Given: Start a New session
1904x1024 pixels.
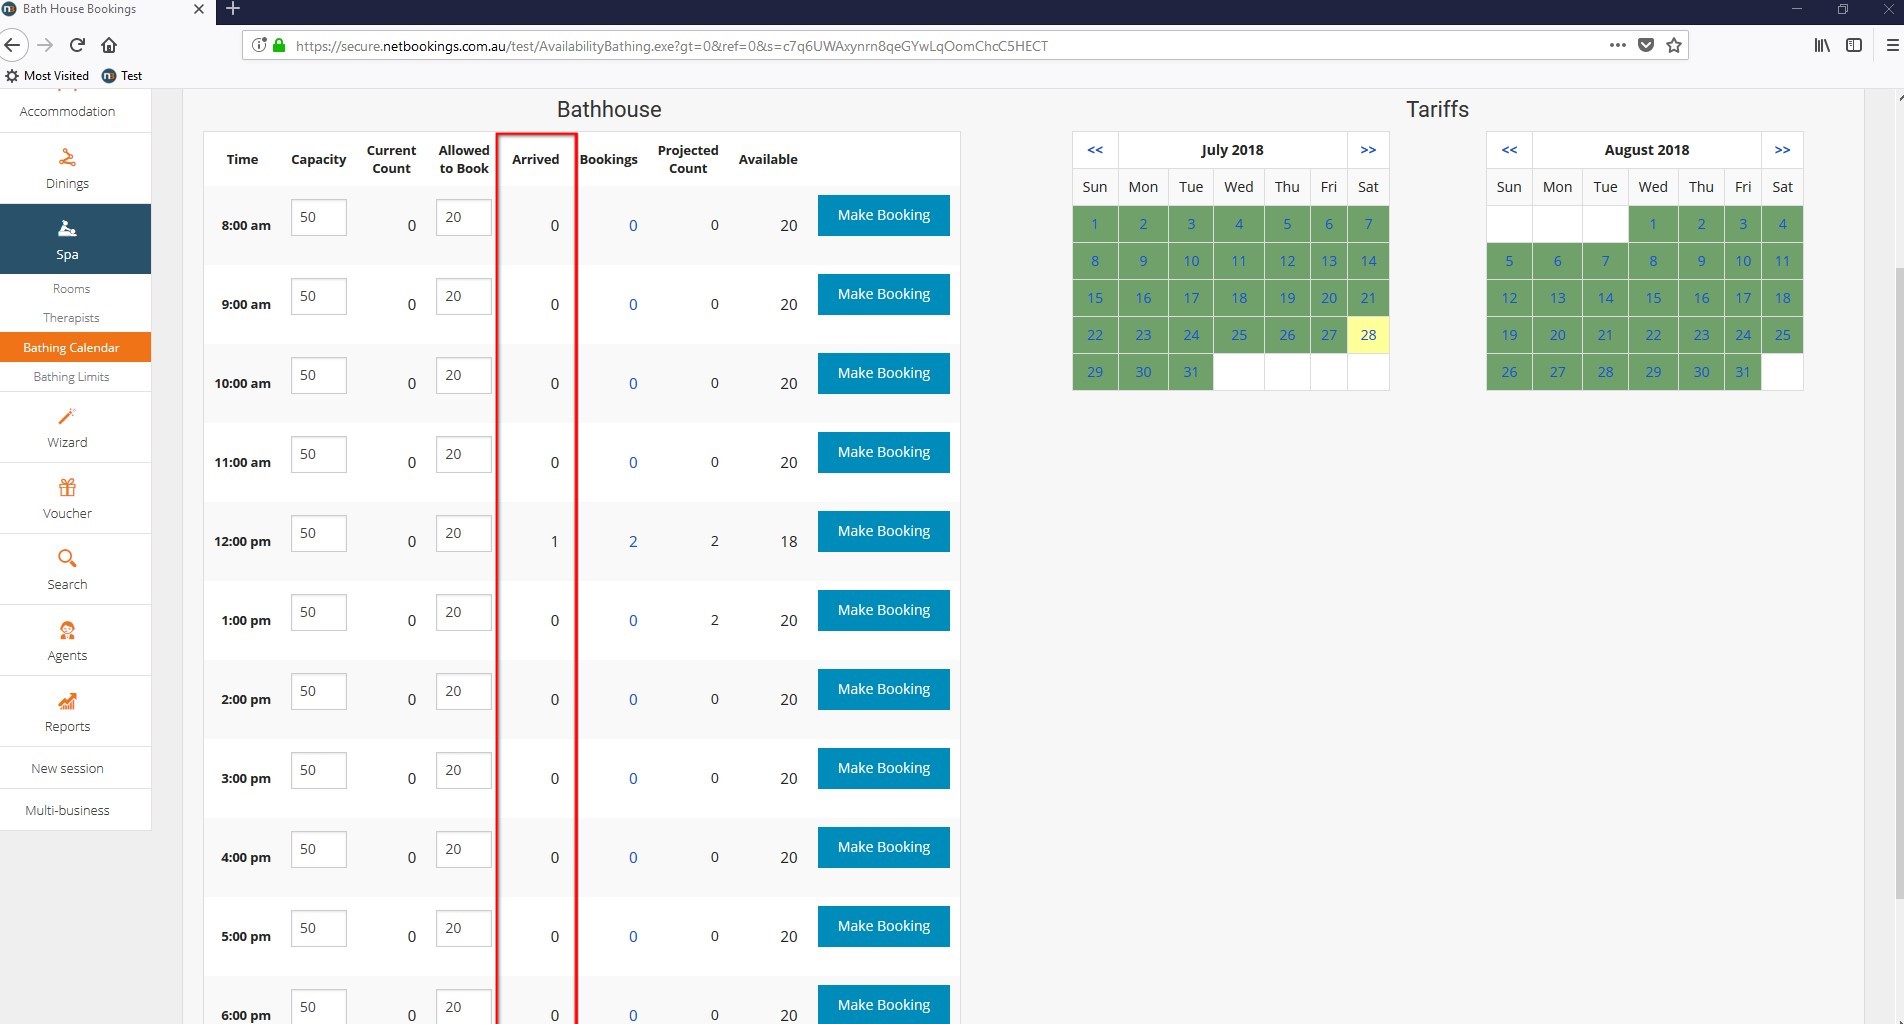Looking at the screenshot, I should 67,769.
